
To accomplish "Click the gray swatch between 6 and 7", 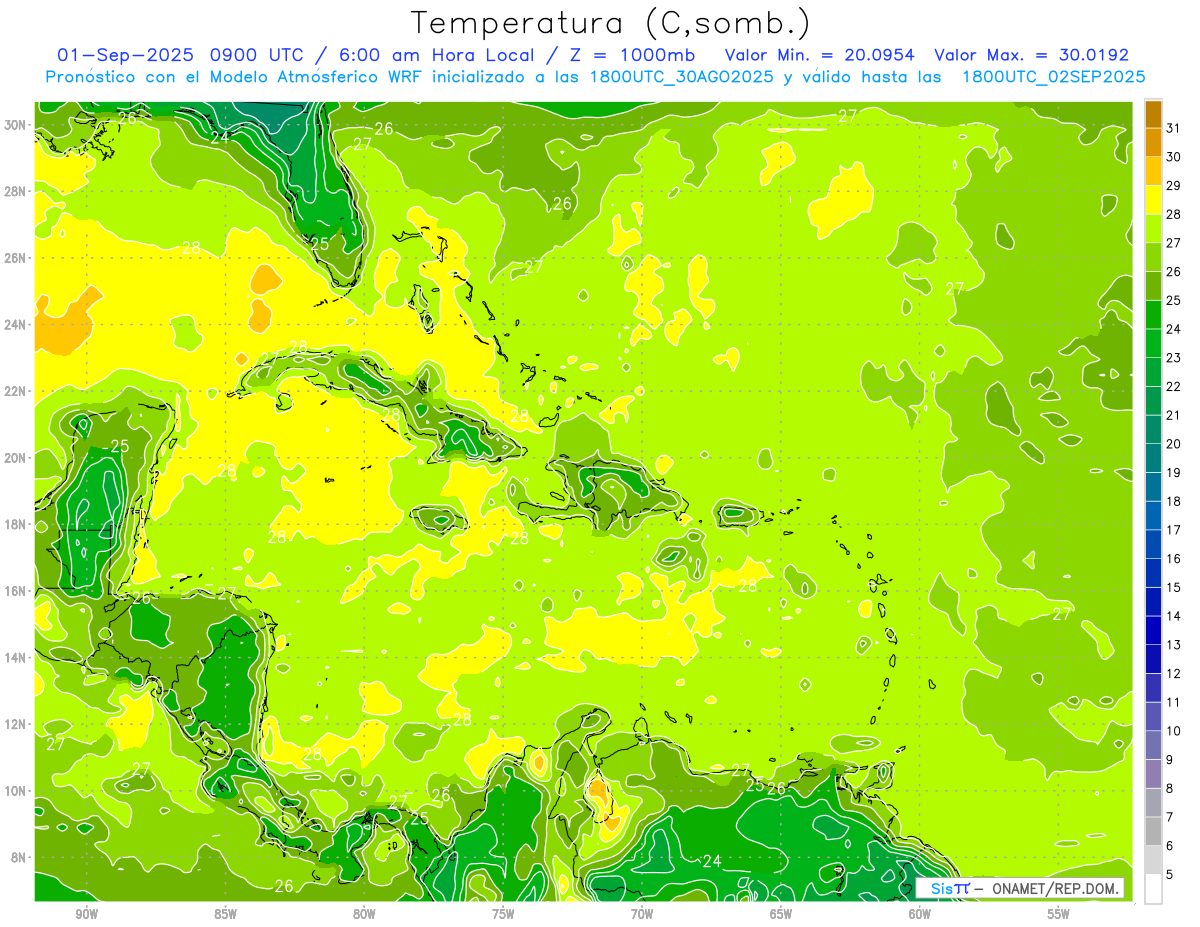I will (1153, 831).
